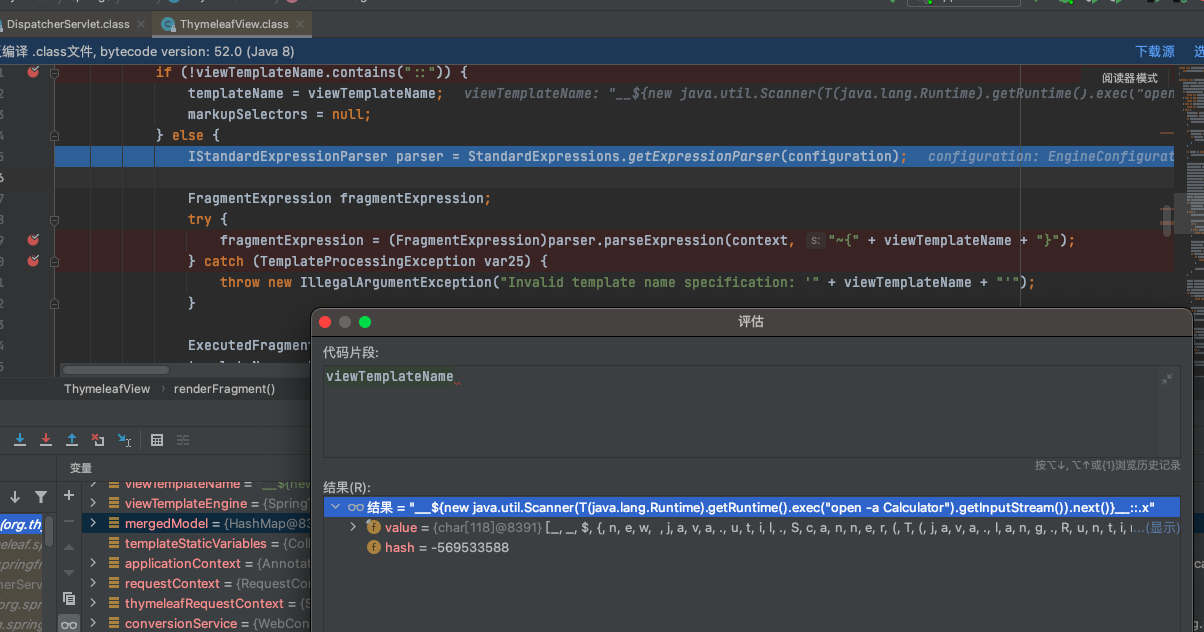Click the frames list vertical scrollbar
This screenshot has width=1204, height=632.
49,531
